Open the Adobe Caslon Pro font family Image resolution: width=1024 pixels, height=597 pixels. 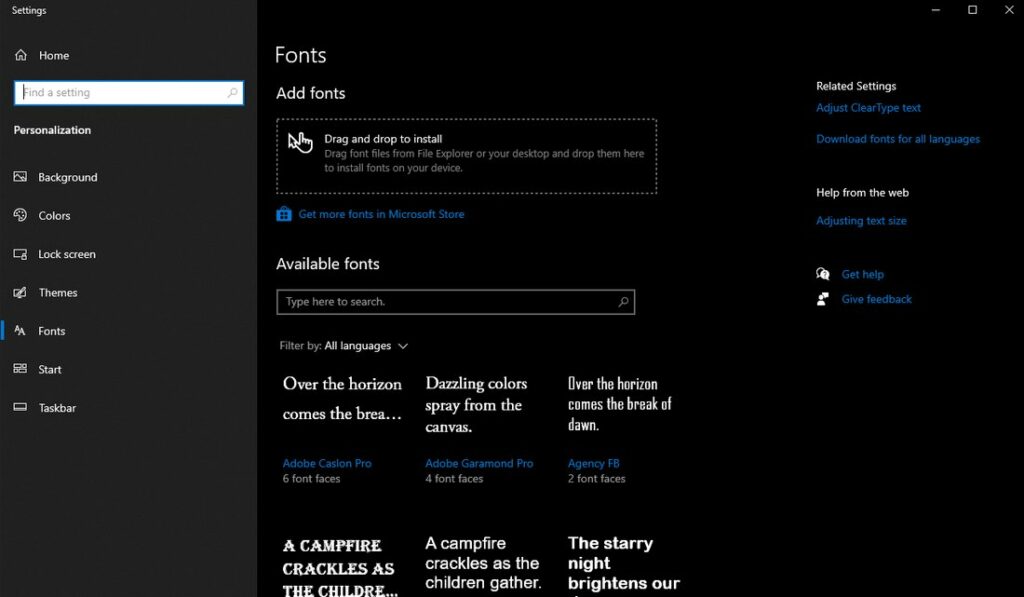click(327, 463)
